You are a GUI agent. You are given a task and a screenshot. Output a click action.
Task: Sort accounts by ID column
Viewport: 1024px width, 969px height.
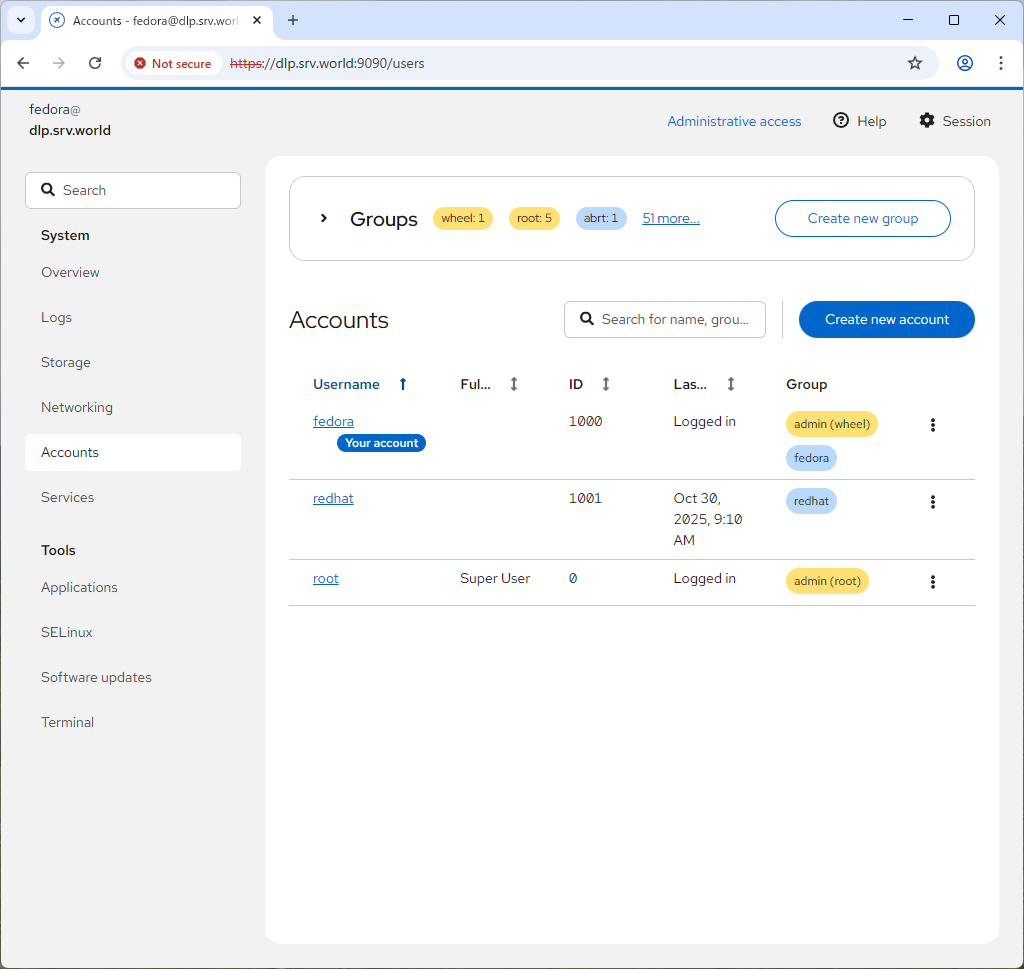click(x=605, y=384)
